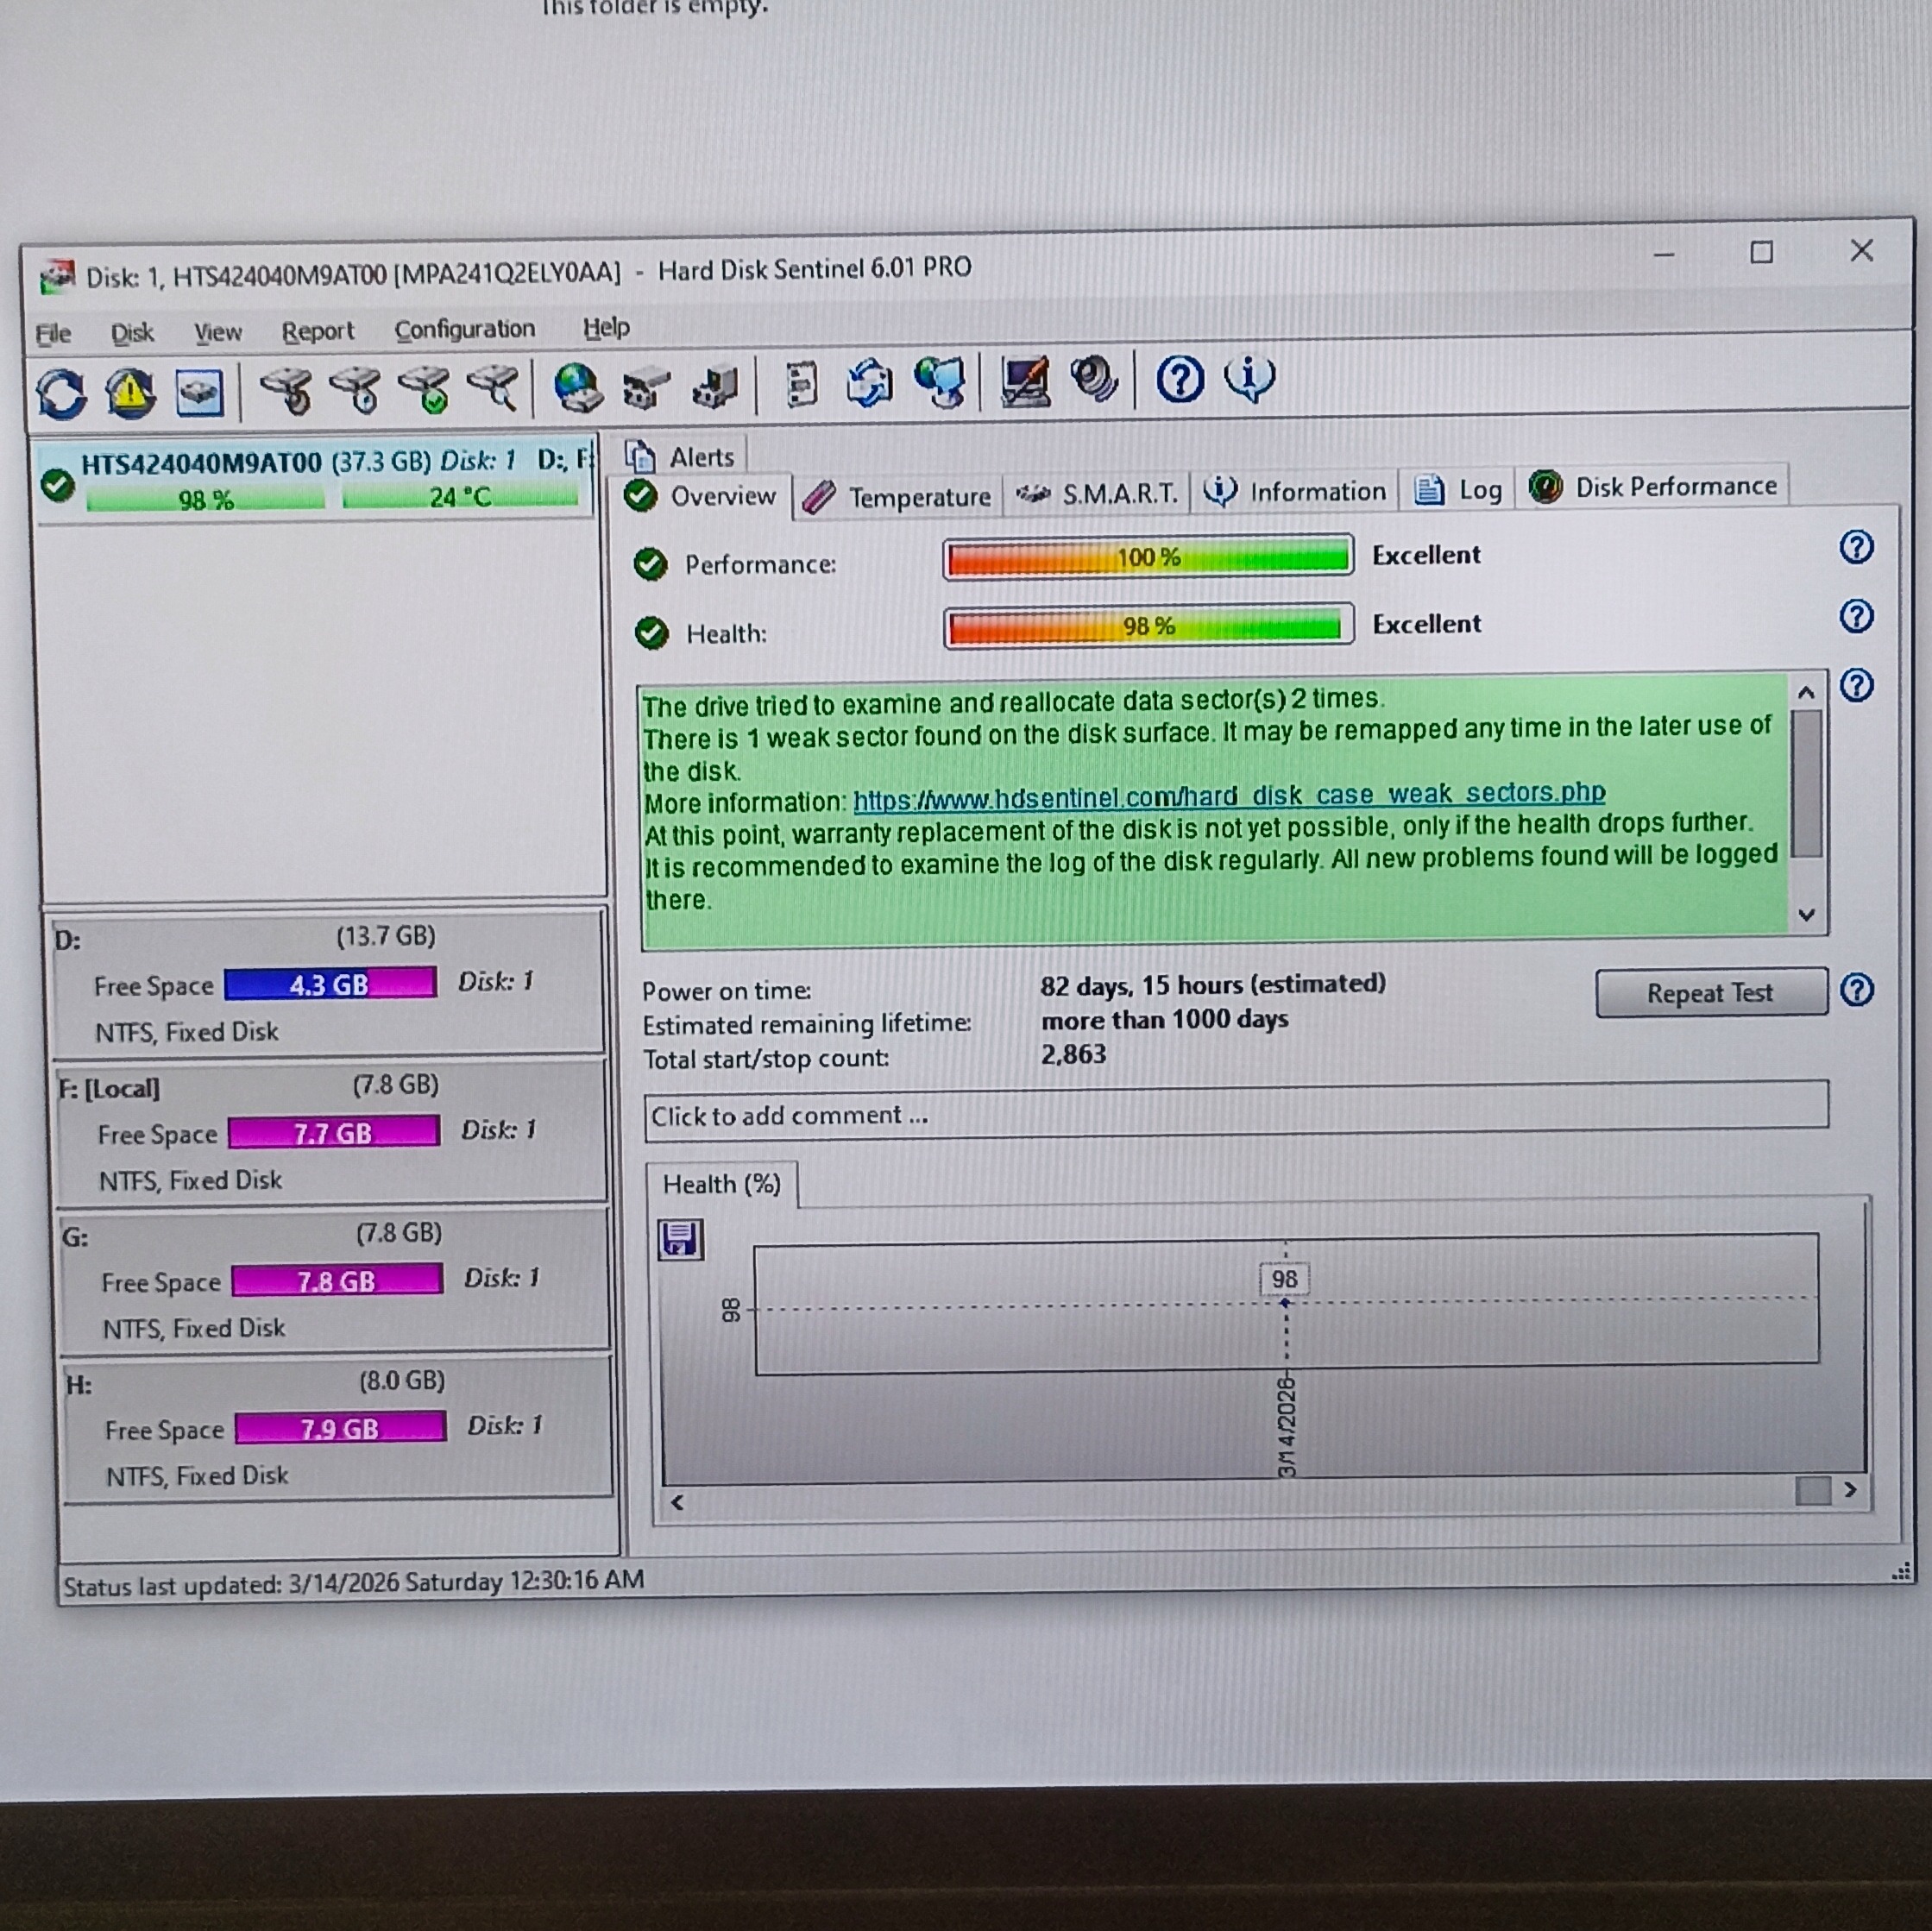1932x1931 pixels.
Task: Click the refresh disk status toolbar icon
Action: 62,393
